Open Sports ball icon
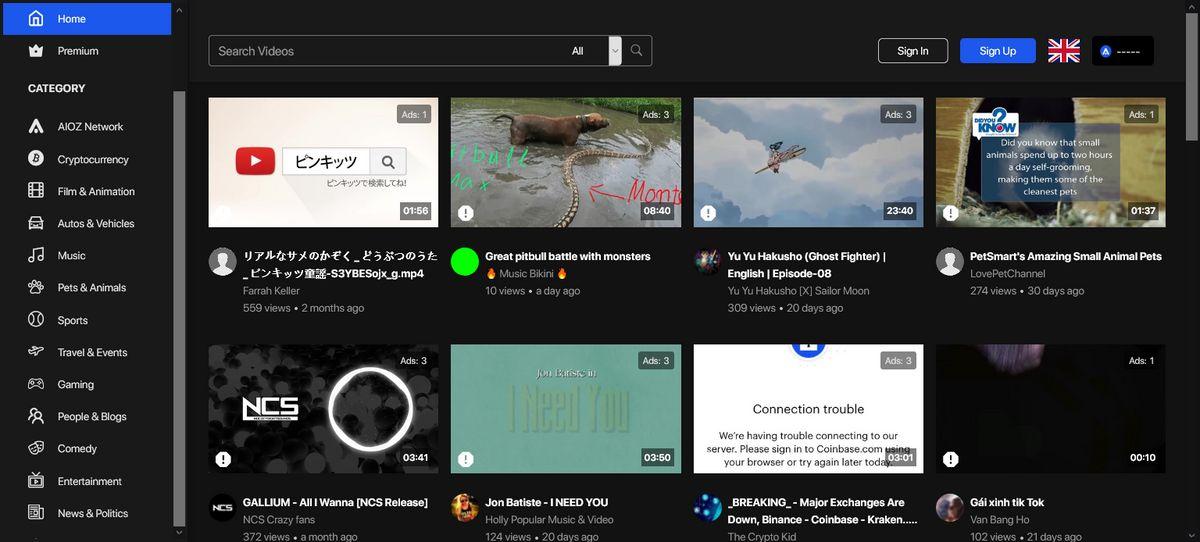The width and height of the screenshot is (1200, 542). (x=36, y=320)
